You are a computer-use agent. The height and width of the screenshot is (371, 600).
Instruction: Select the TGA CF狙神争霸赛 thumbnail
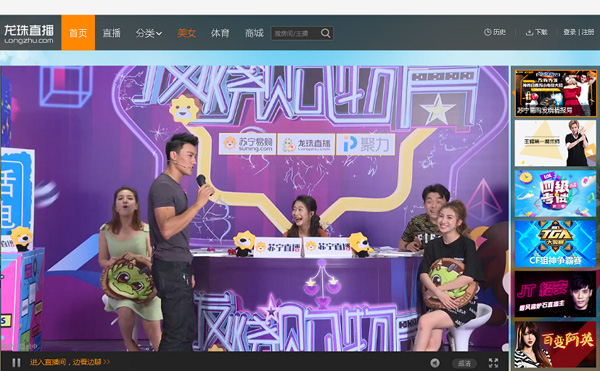555,244
